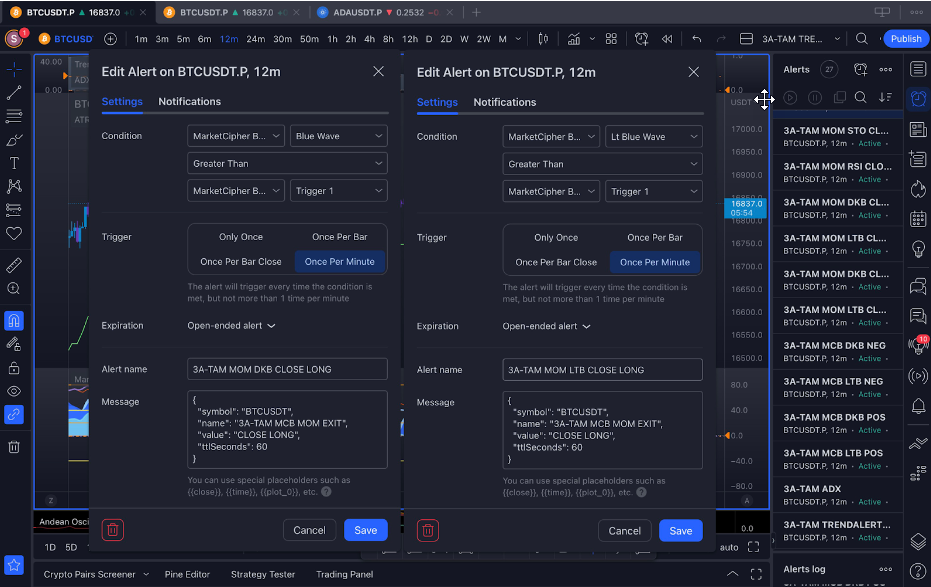The image size is (931, 587).
Task: Delete alert via left dialog trash button
Action: 113,529
